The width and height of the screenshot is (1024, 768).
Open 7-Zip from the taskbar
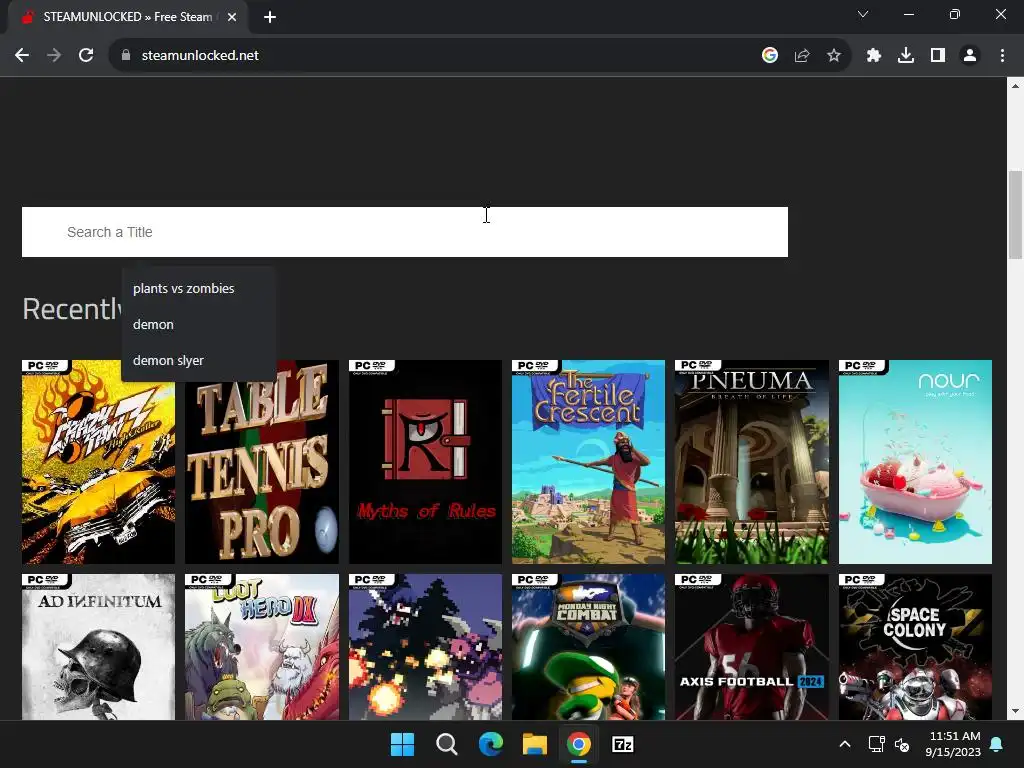623,744
